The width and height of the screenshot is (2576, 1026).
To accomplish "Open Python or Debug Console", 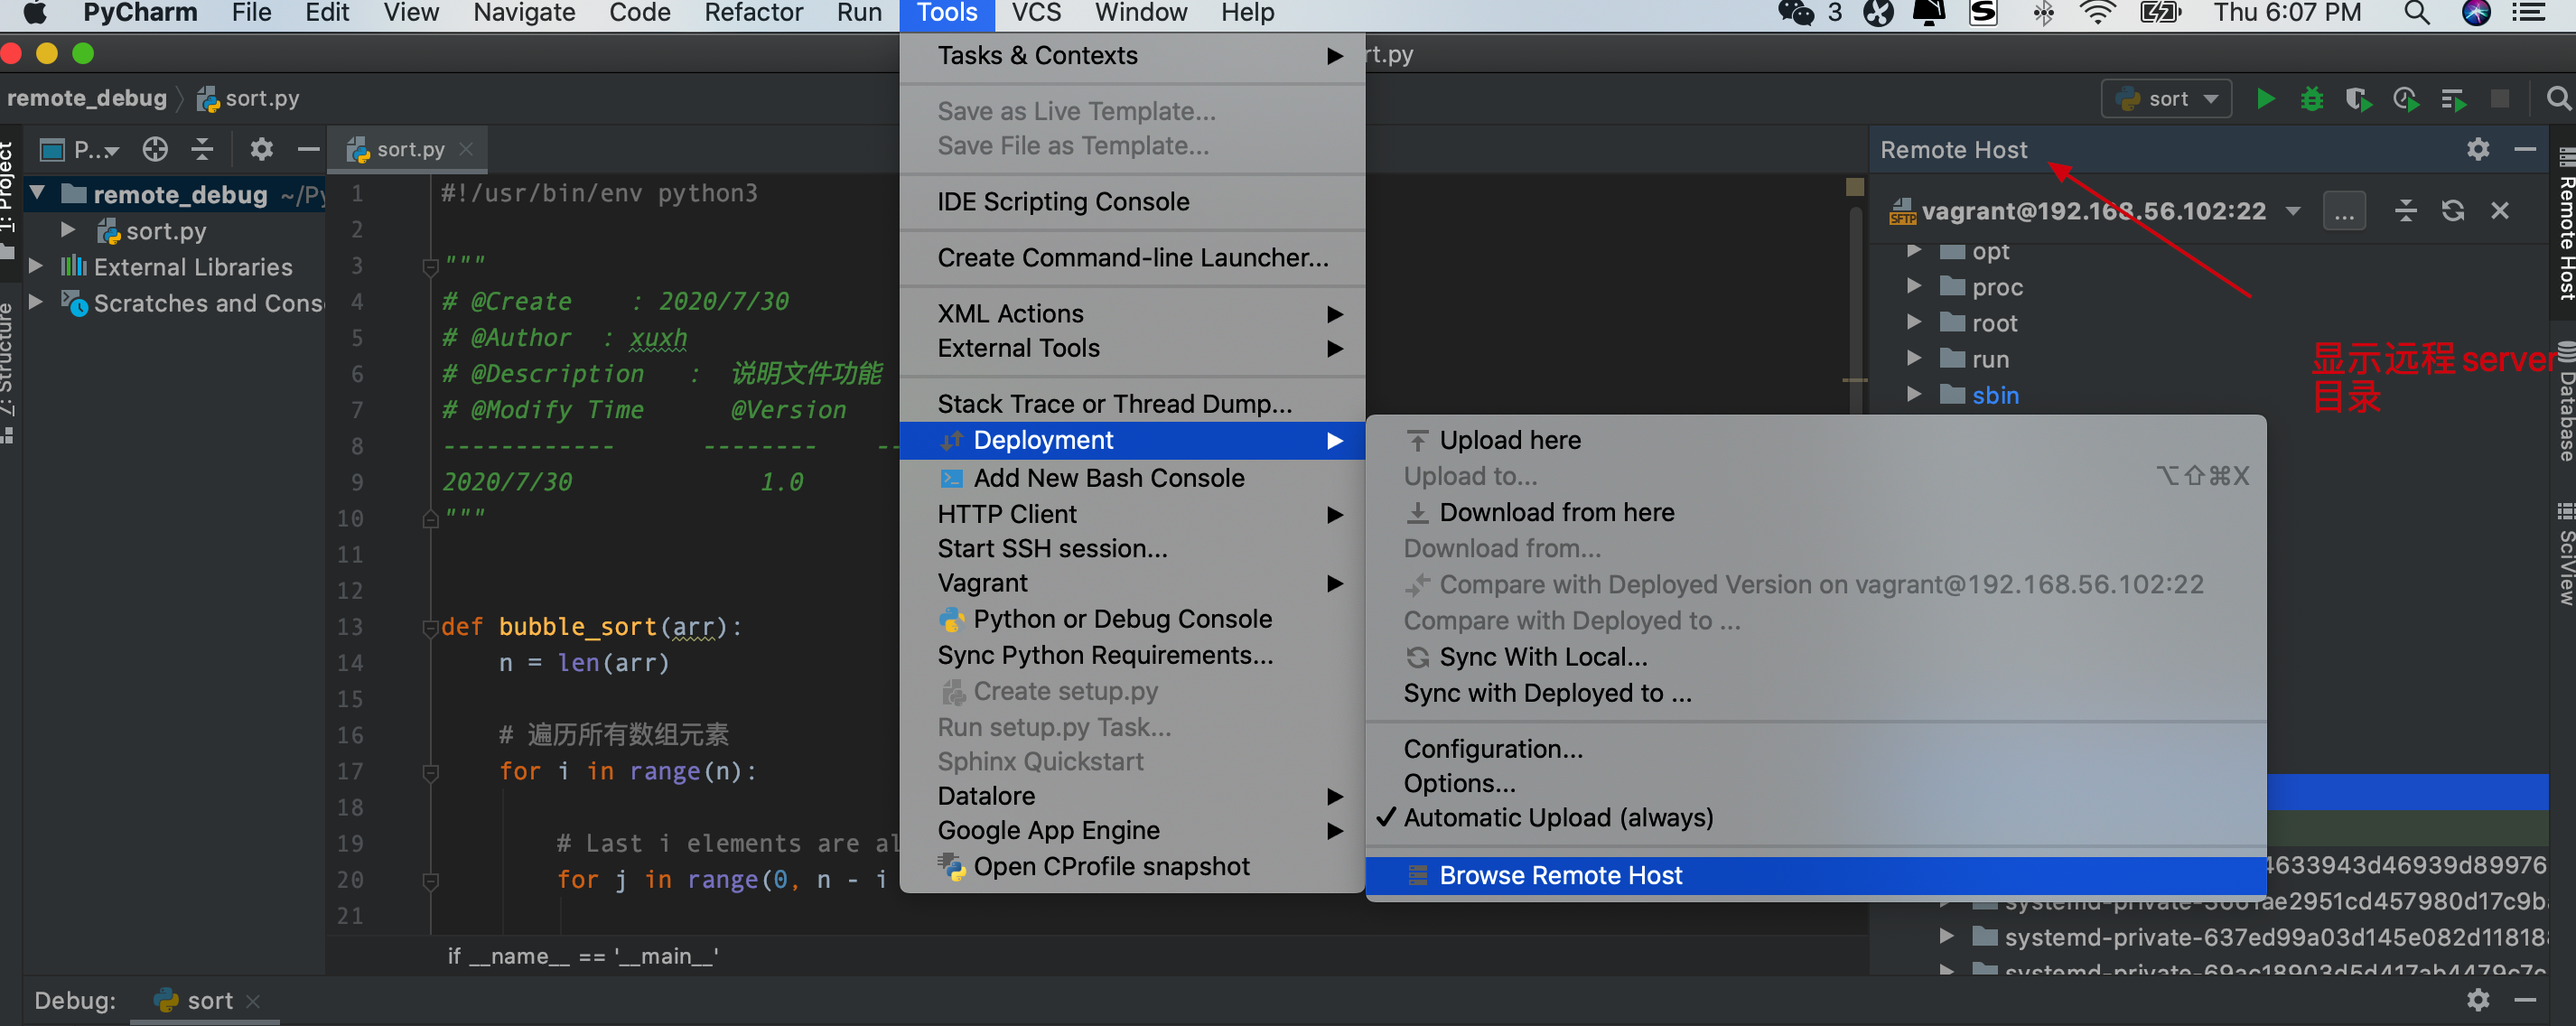I will pos(1132,618).
